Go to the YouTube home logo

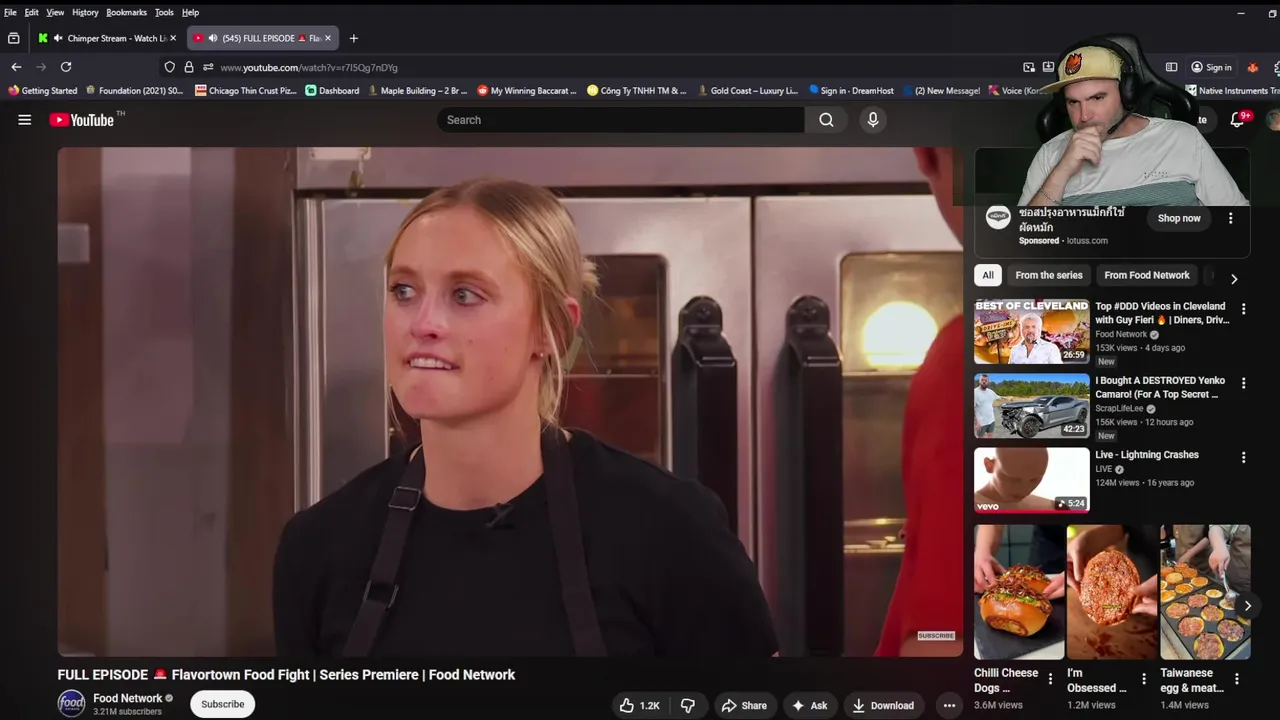tap(81, 120)
